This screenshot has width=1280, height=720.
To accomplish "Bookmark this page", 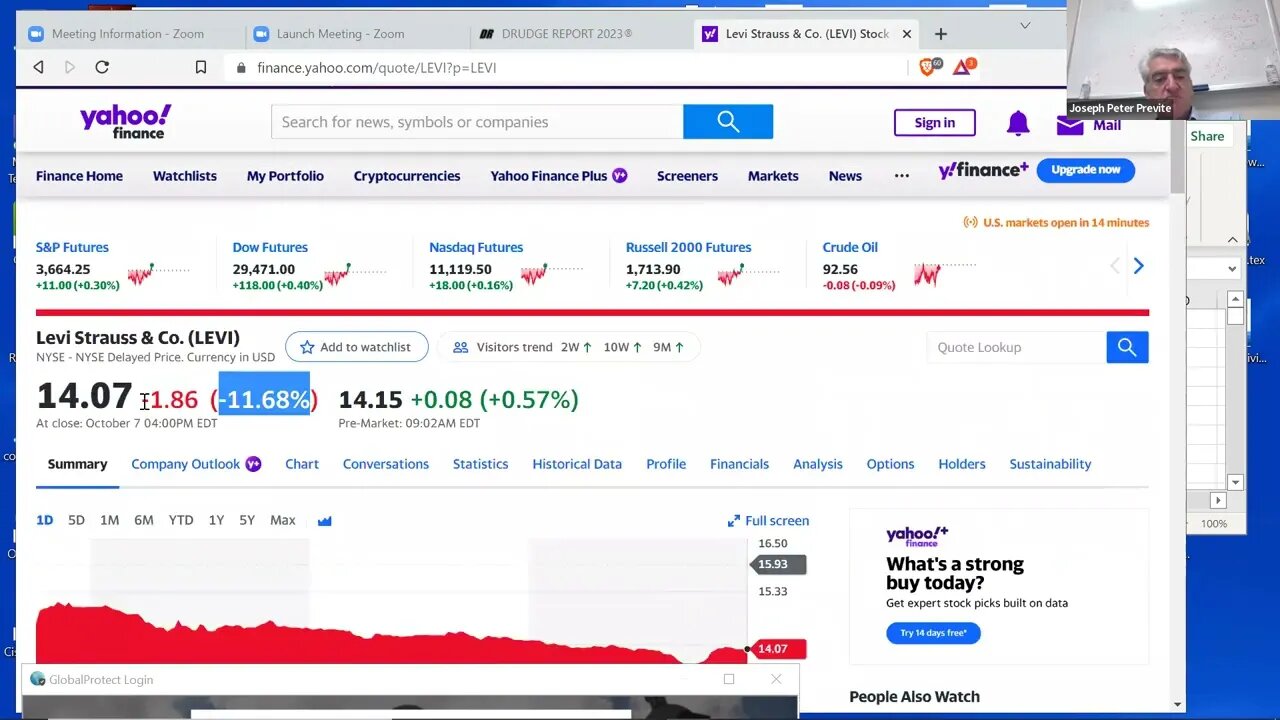I will coord(201,67).
